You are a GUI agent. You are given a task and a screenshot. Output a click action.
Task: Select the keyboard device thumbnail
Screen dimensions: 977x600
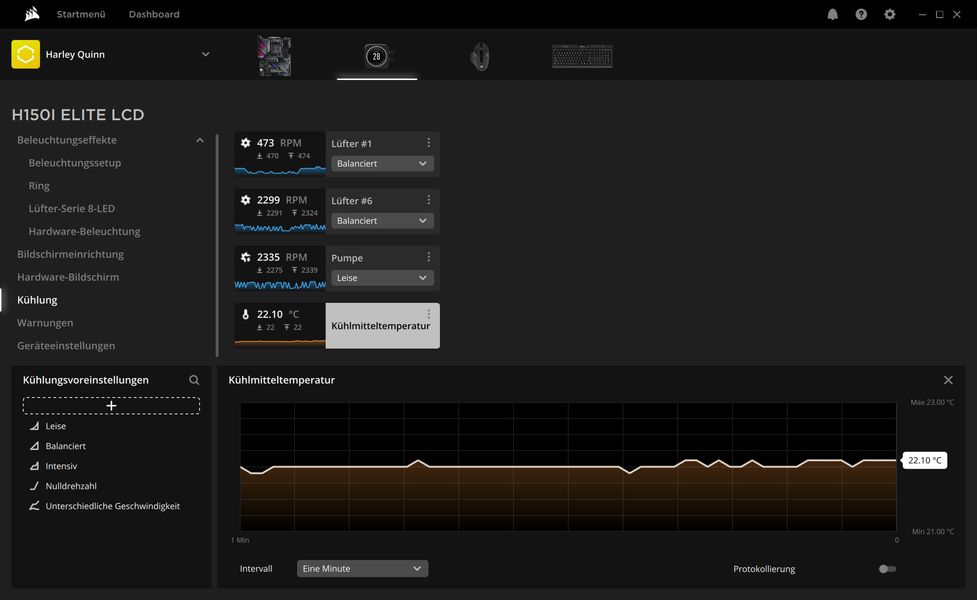[x=582, y=56]
